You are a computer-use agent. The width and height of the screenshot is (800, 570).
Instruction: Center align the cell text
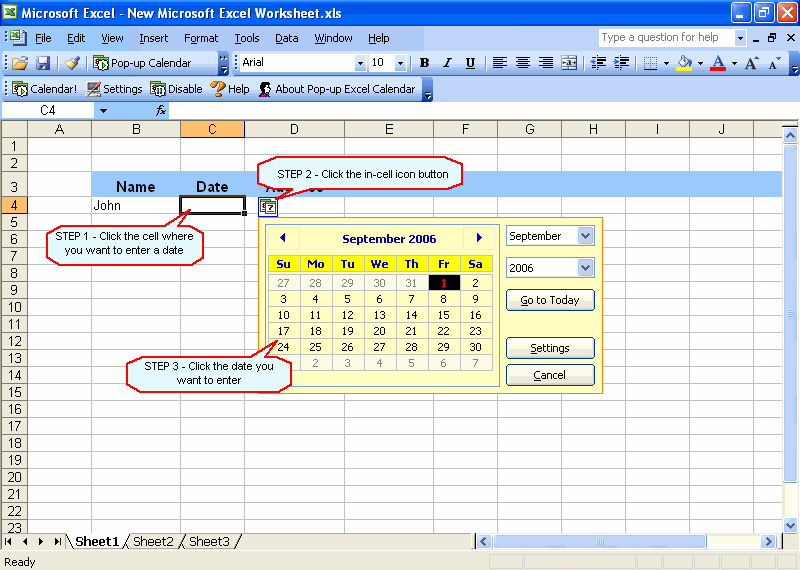tap(522, 63)
